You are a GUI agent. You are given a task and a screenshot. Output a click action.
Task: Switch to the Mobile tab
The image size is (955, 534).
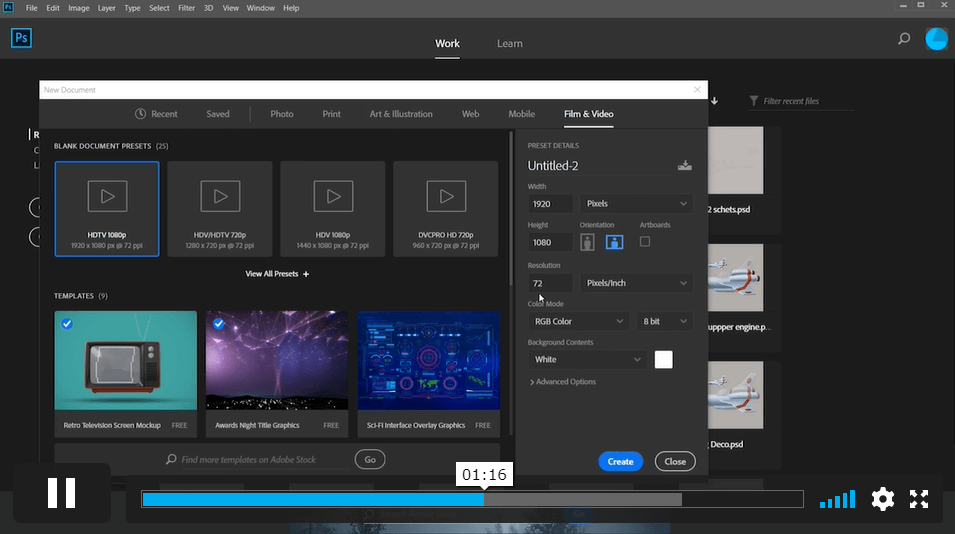(521, 114)
